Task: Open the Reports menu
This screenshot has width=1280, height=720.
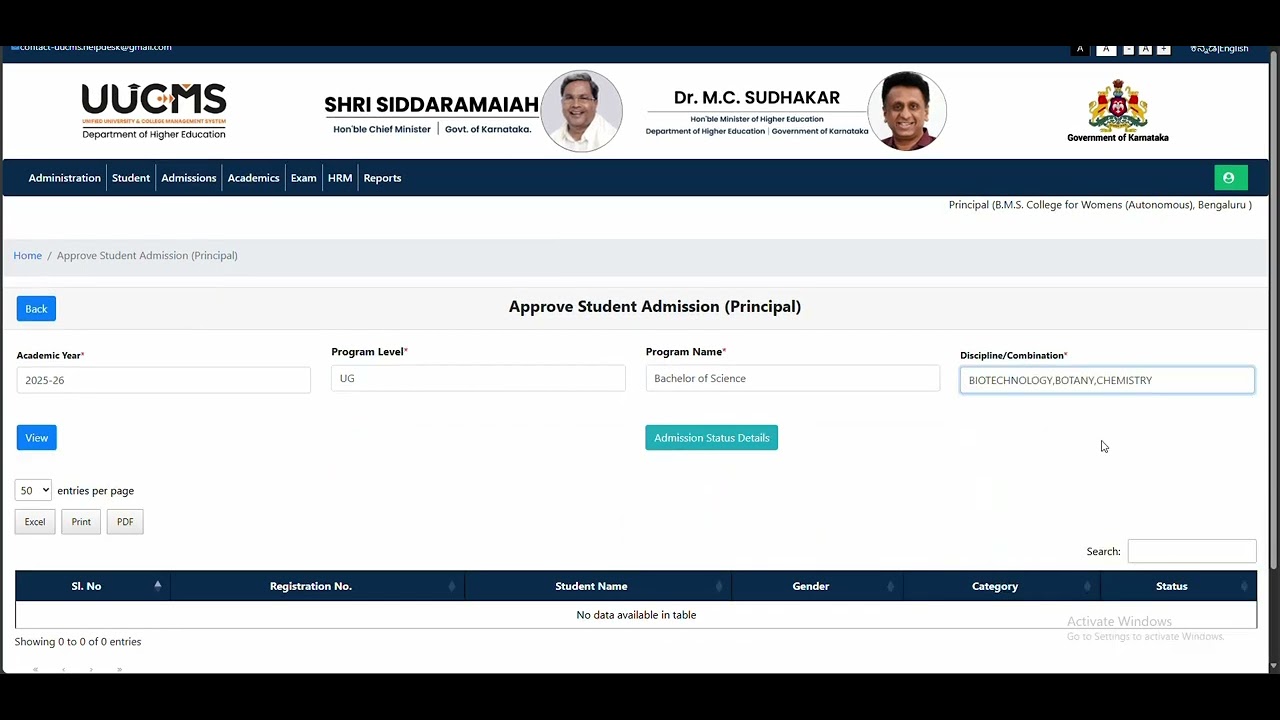Action: 382,178
